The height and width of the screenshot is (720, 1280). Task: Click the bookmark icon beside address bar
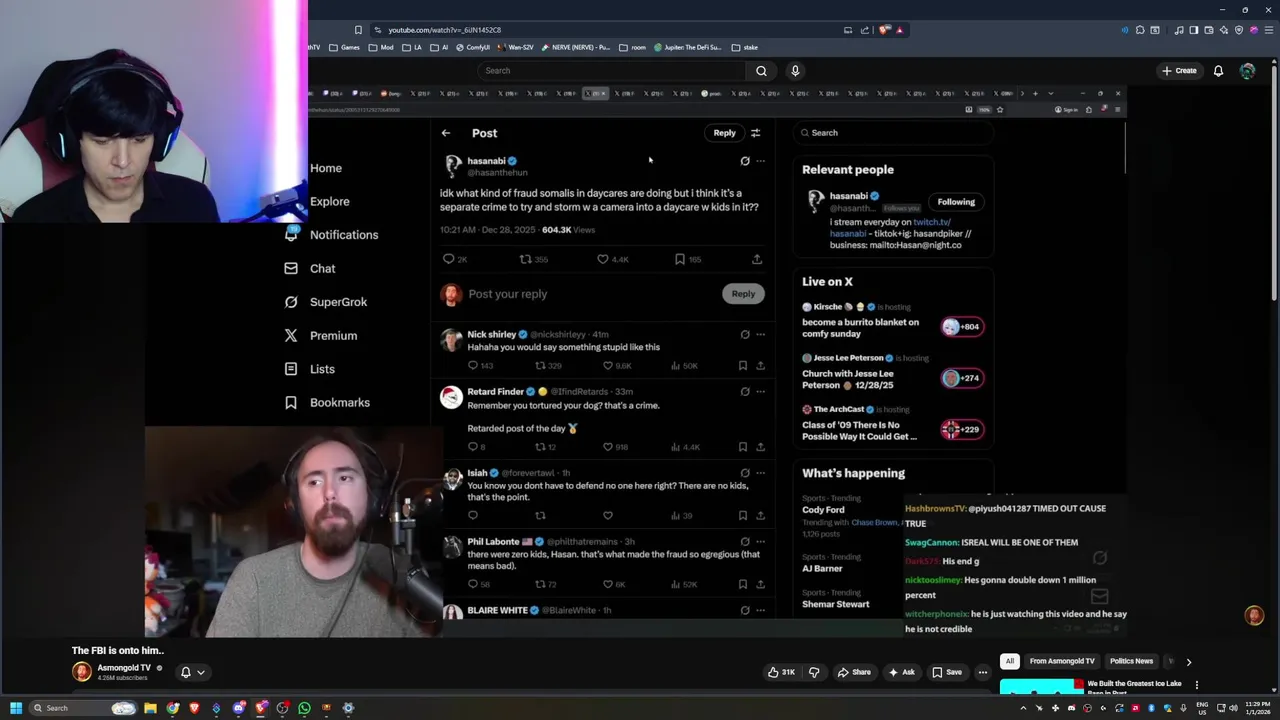(x=358, y=30)
